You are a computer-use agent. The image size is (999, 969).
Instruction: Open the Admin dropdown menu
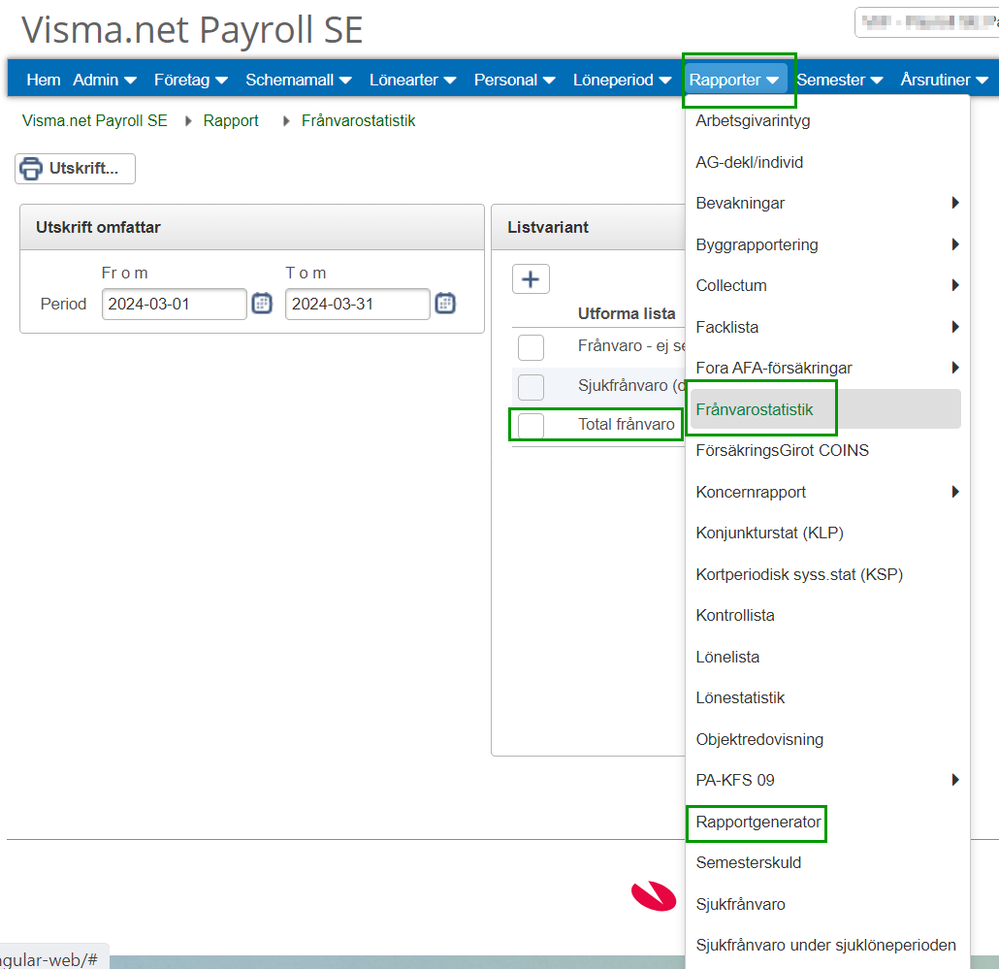[104, 80]
